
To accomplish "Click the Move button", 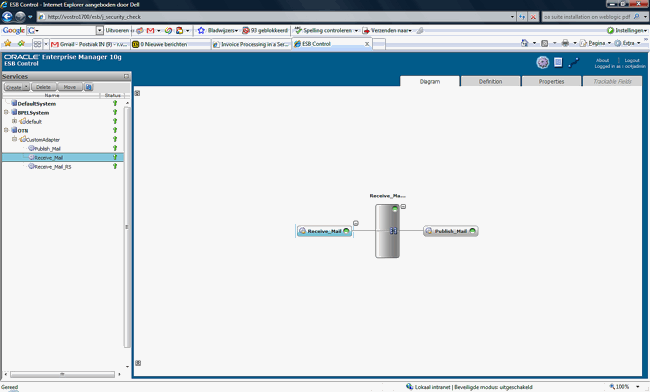I will click(x=70, y=87).
